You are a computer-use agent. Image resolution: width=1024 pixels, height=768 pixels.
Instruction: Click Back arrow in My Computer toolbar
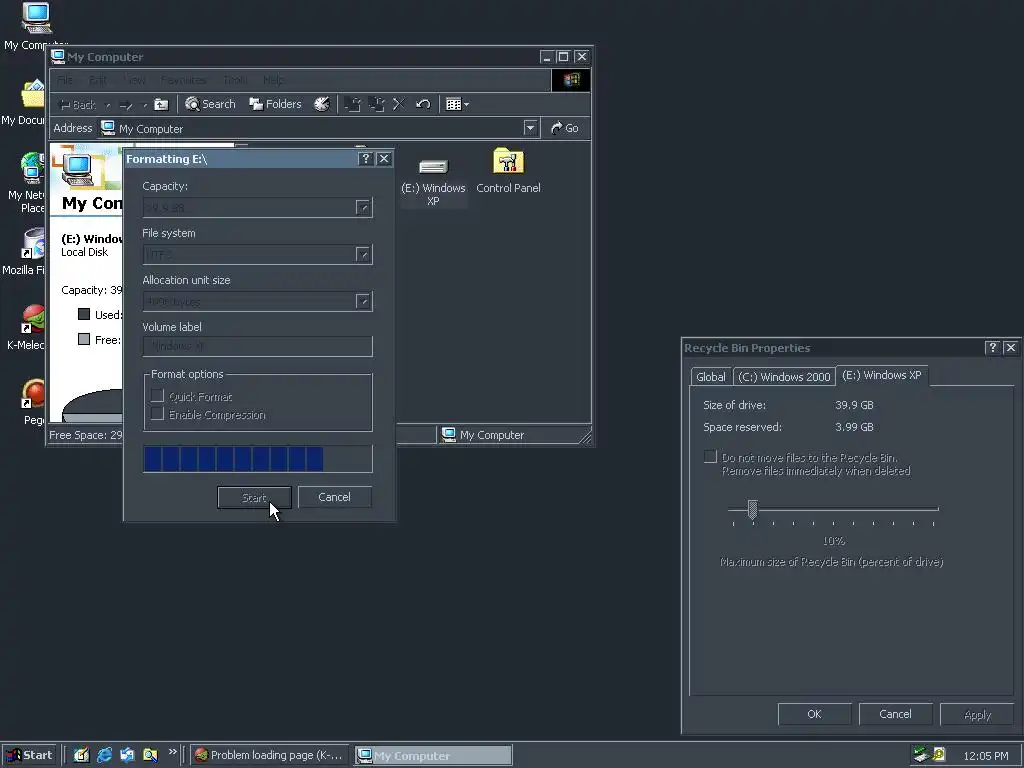[x=78, y=104]
